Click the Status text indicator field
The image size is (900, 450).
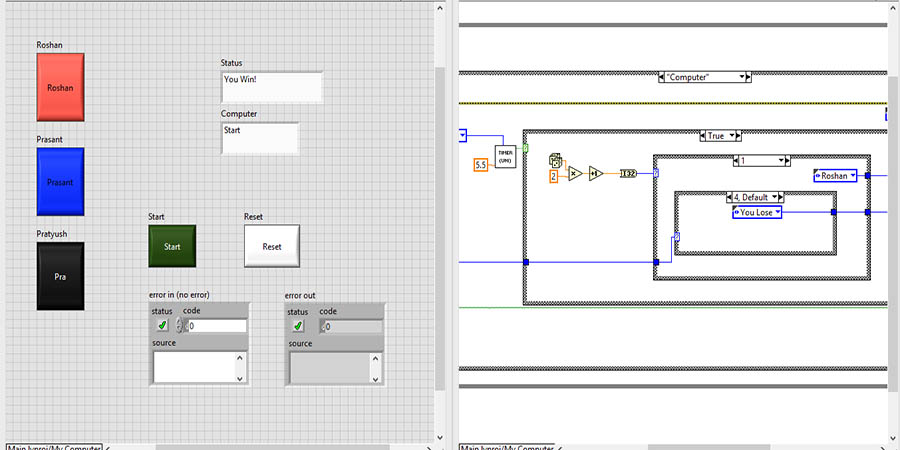[271, 86]
